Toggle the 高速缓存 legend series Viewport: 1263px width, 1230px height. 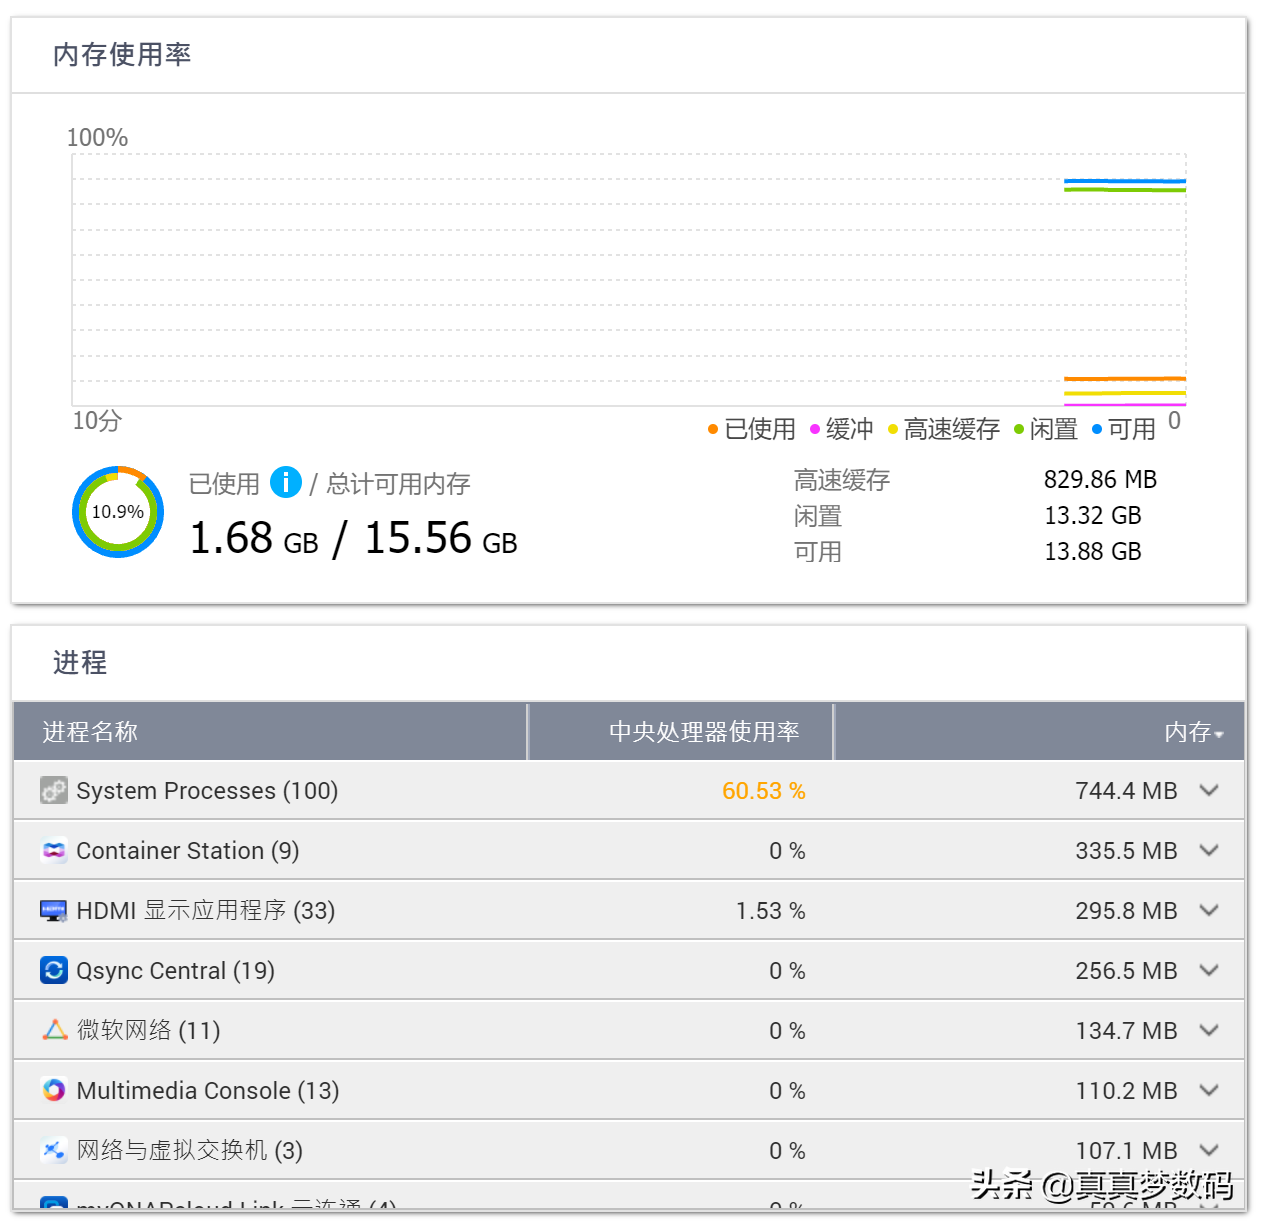943,430
